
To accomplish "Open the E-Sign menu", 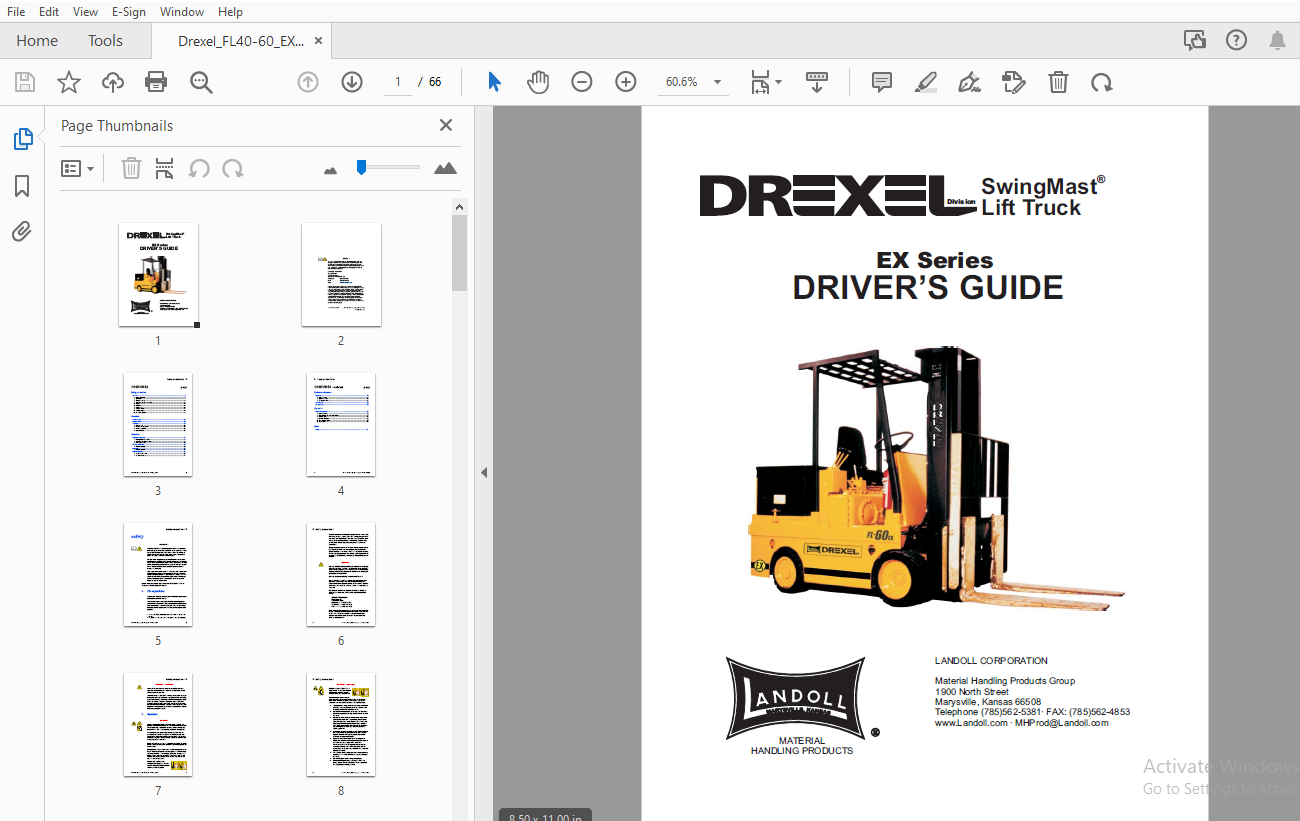I will (128, 11).
